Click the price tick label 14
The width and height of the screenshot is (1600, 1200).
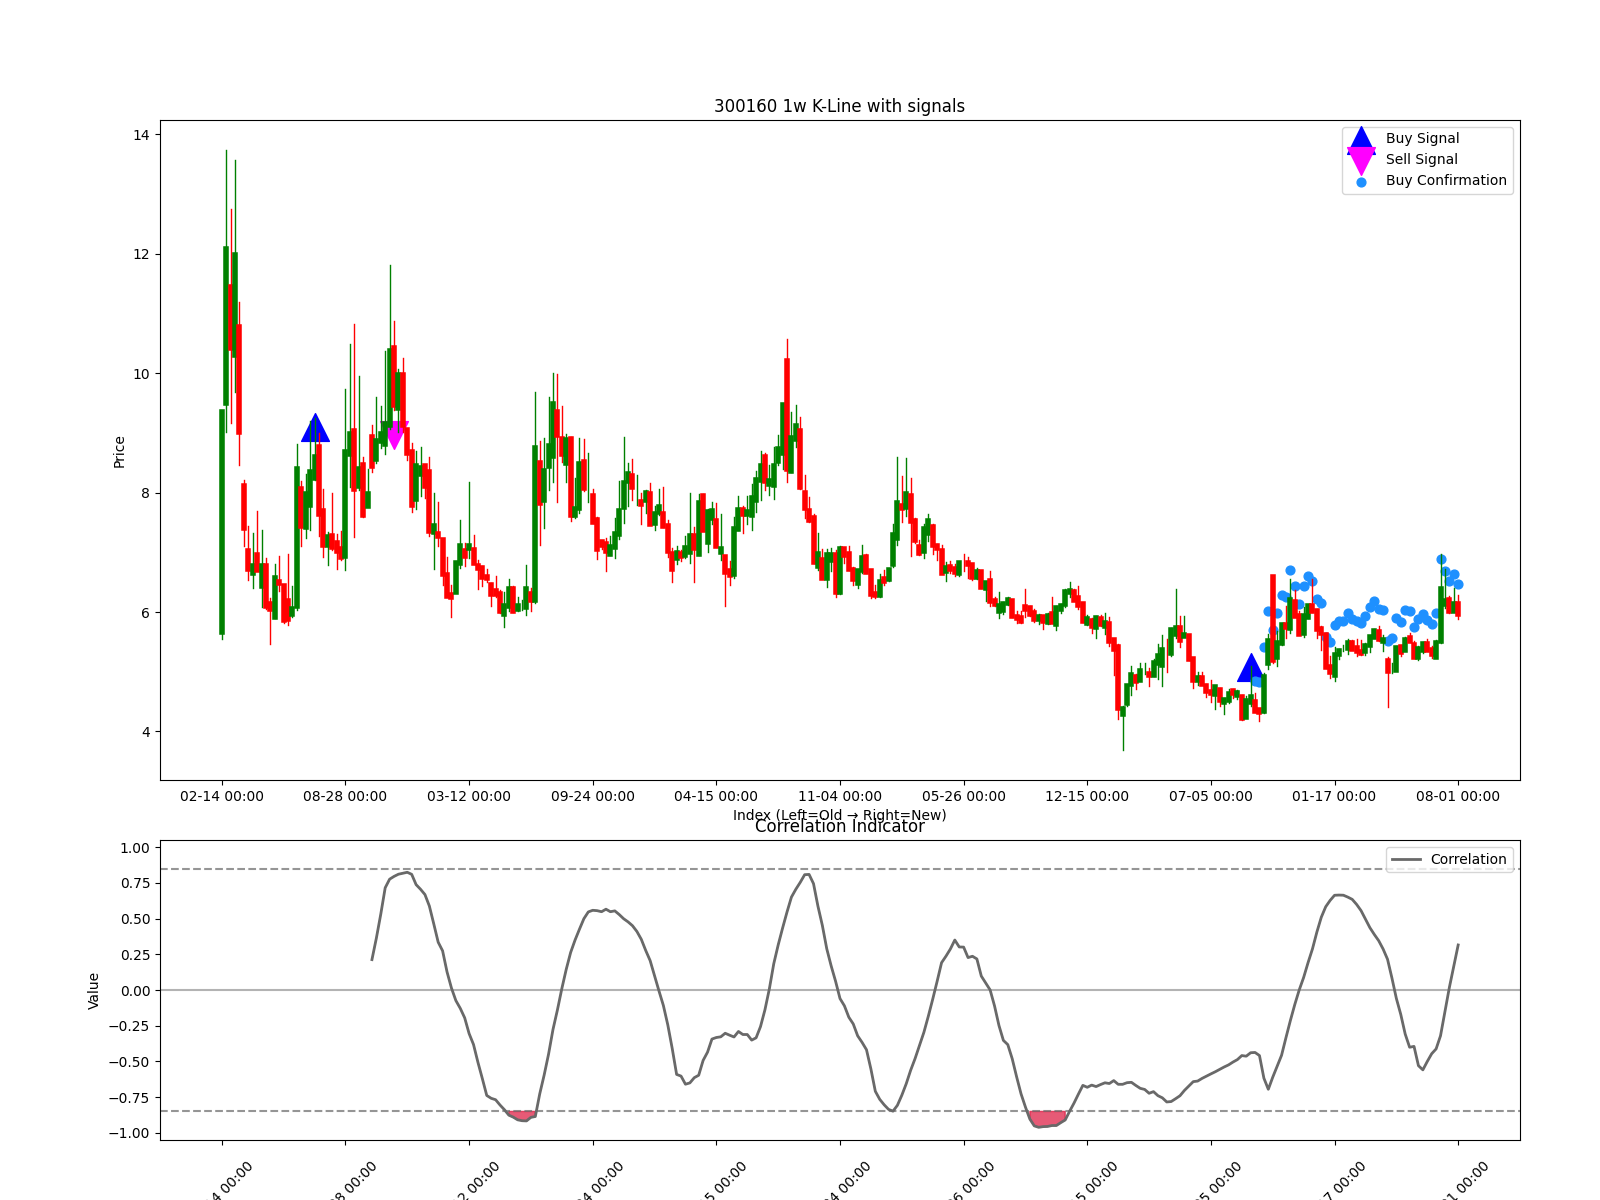coord(141,135)
